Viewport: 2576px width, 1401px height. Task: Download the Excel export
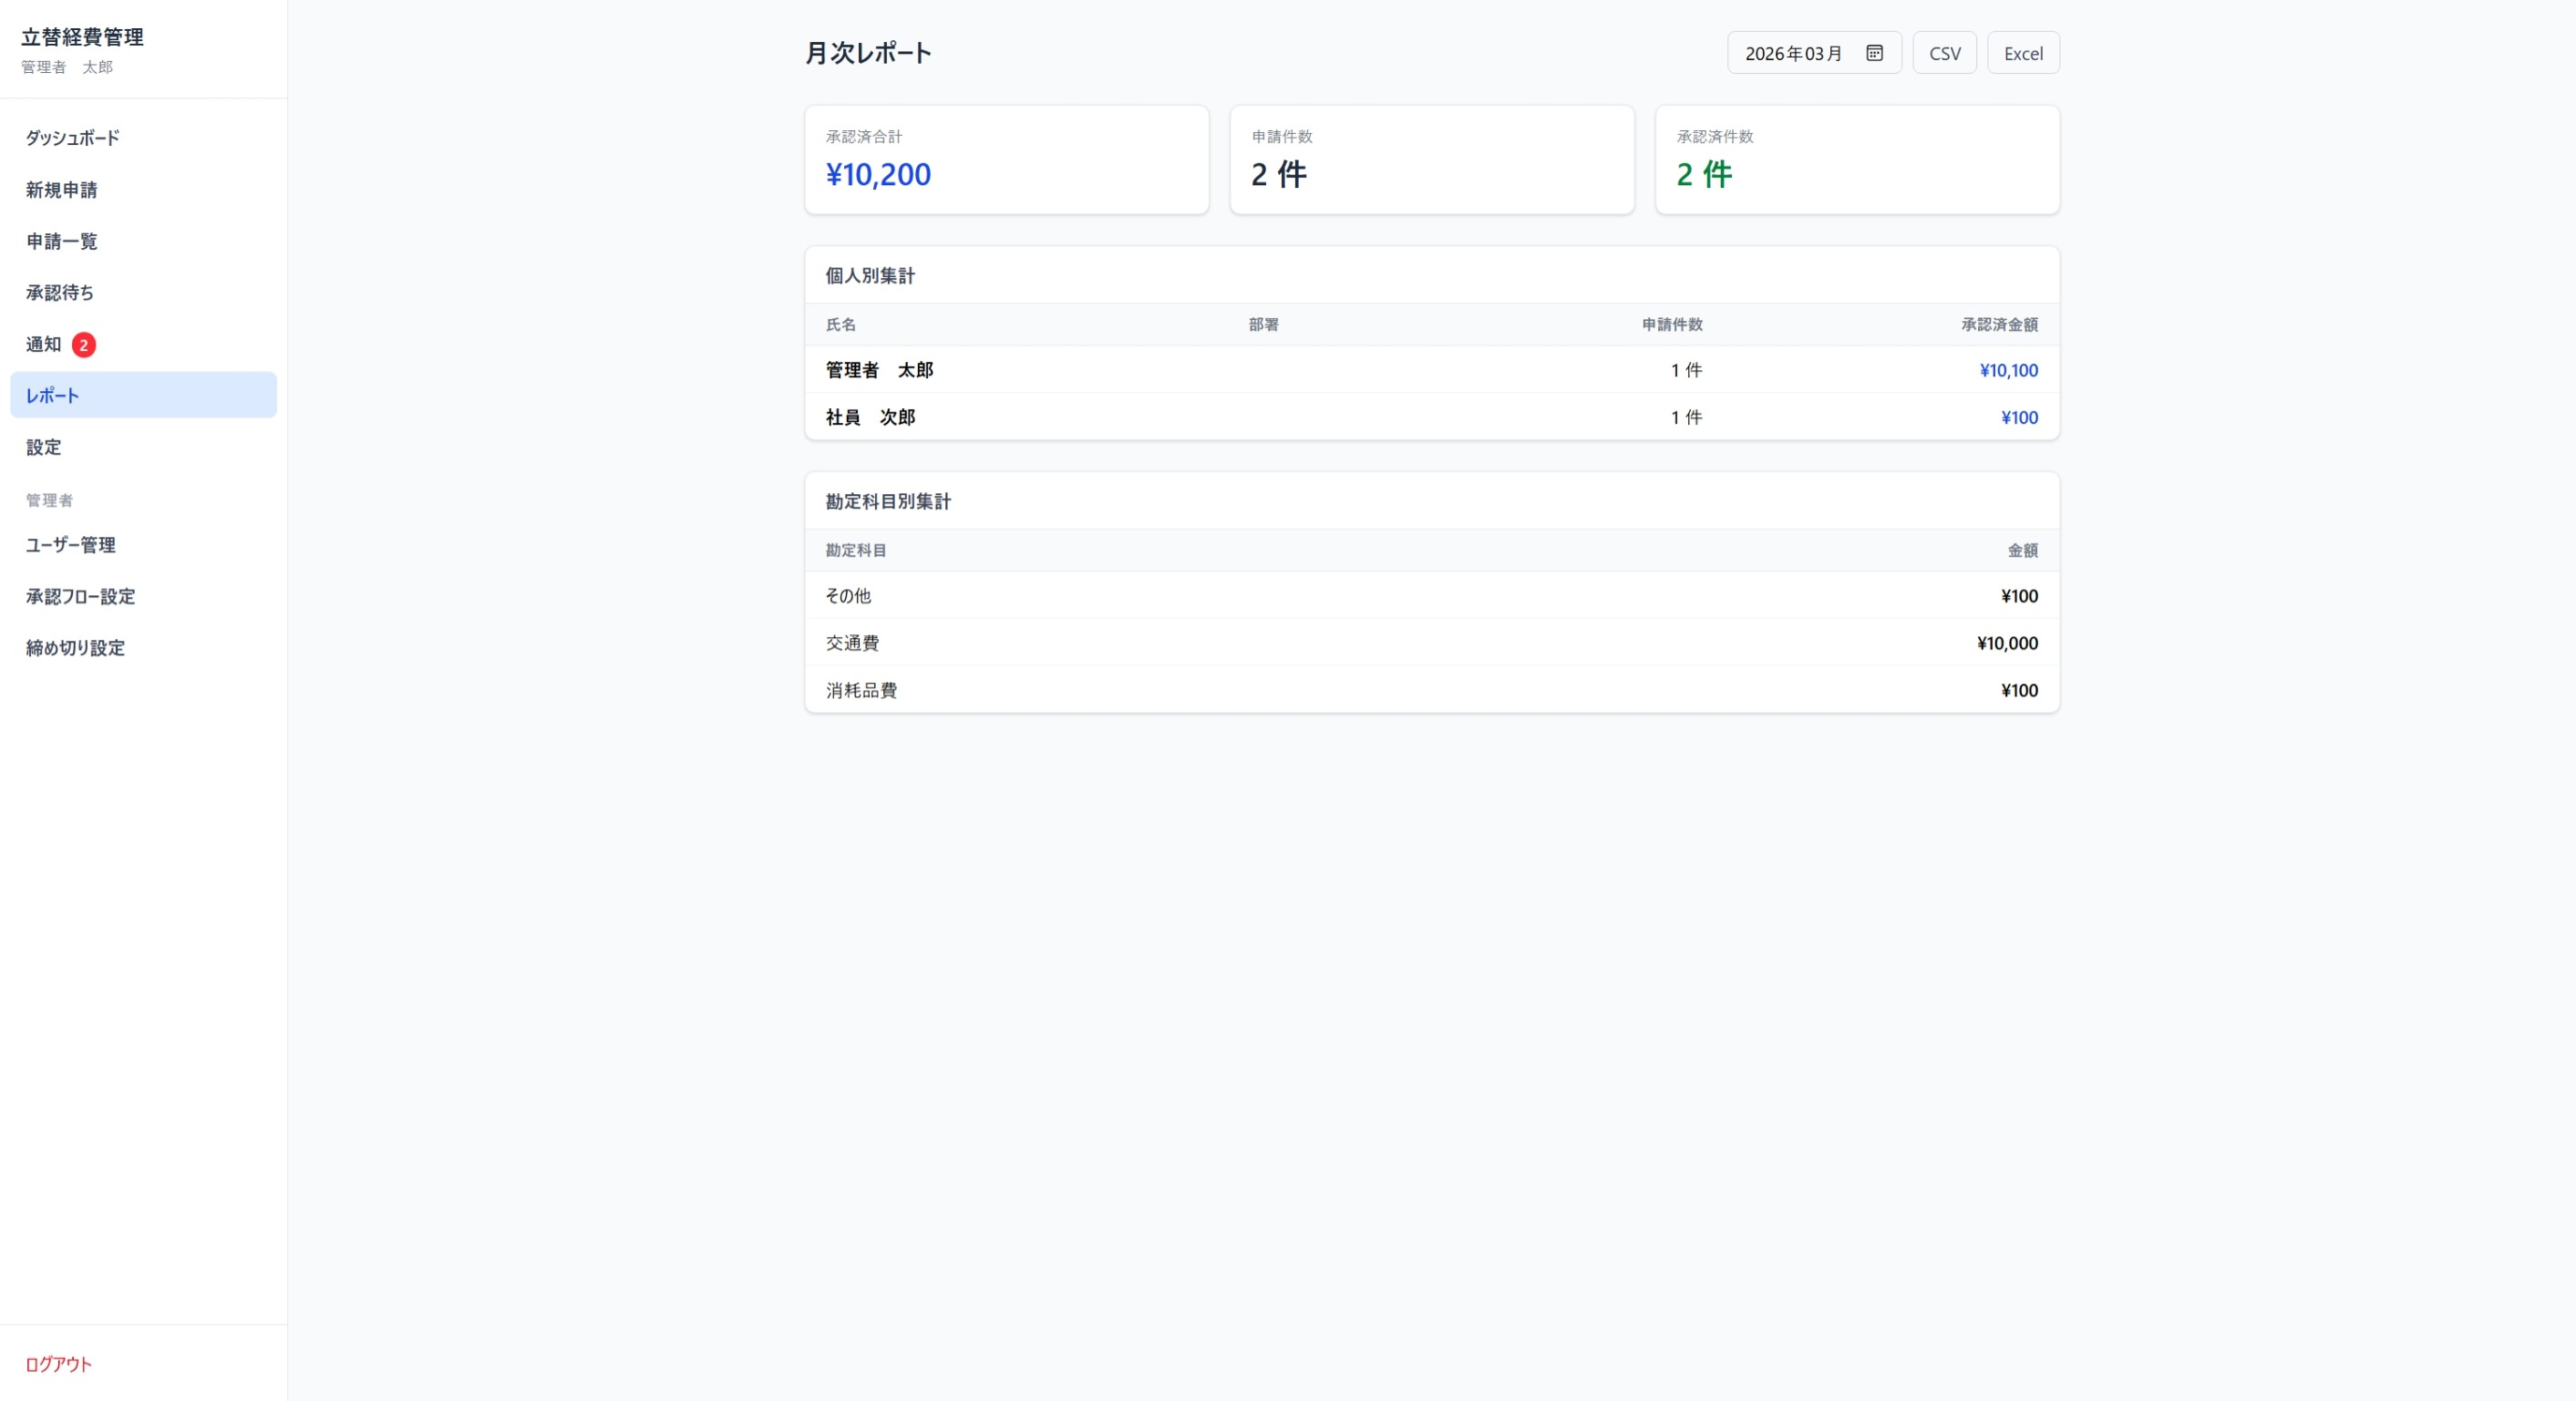[2022, 53]
